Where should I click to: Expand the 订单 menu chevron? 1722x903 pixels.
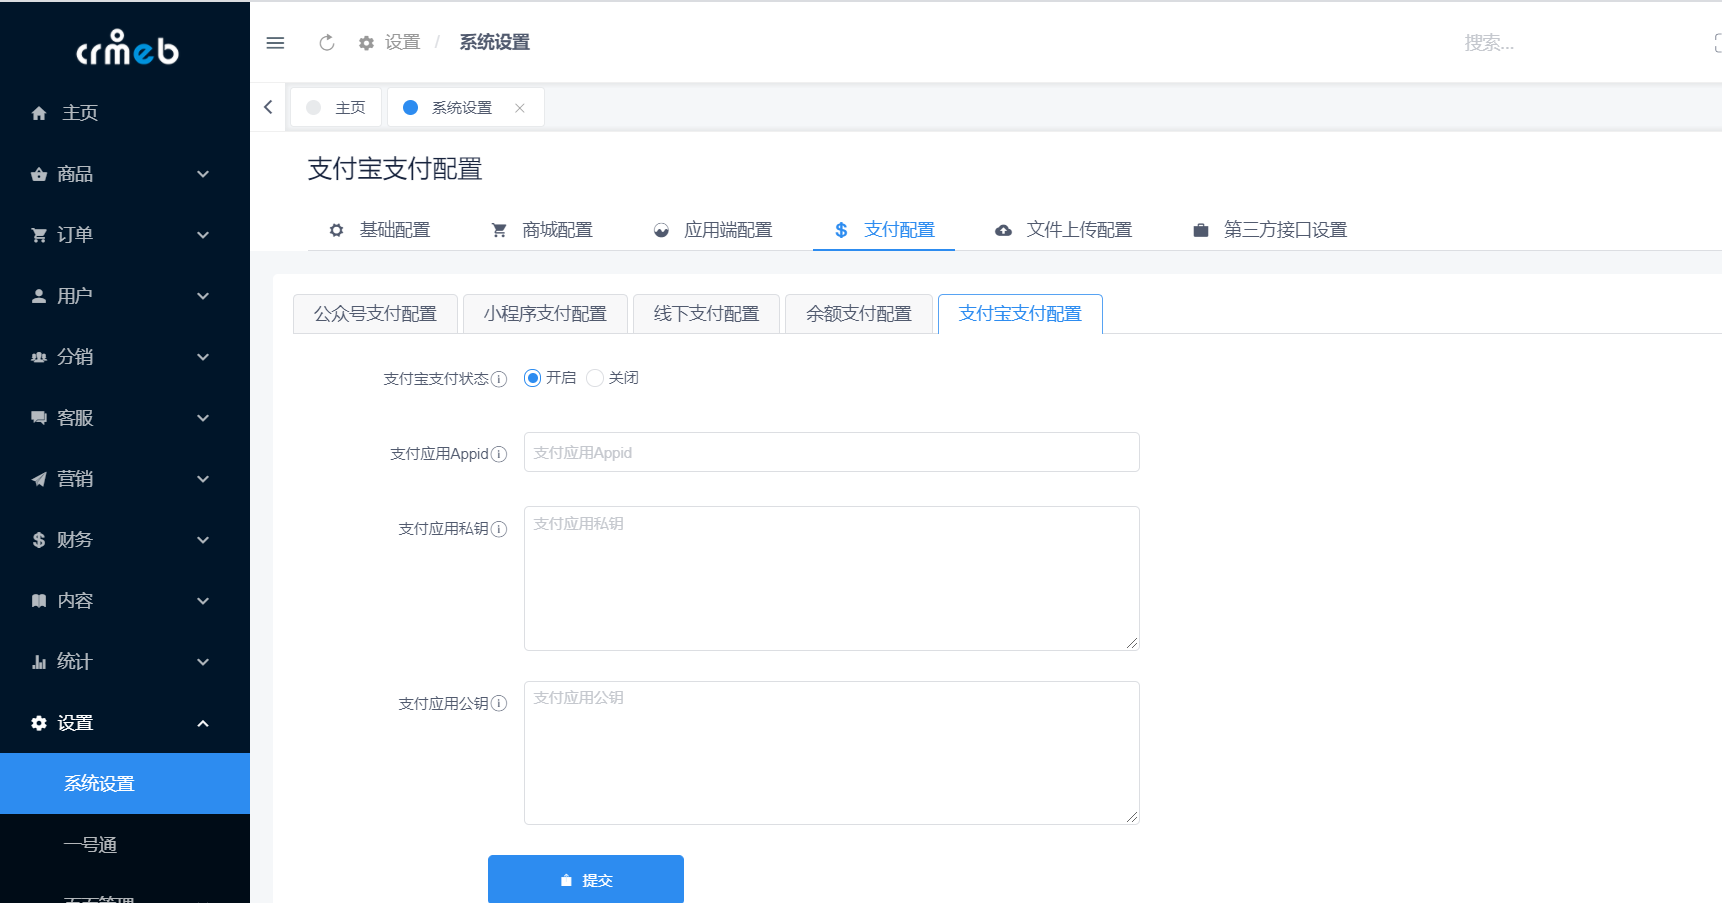(x=203, y=235)
